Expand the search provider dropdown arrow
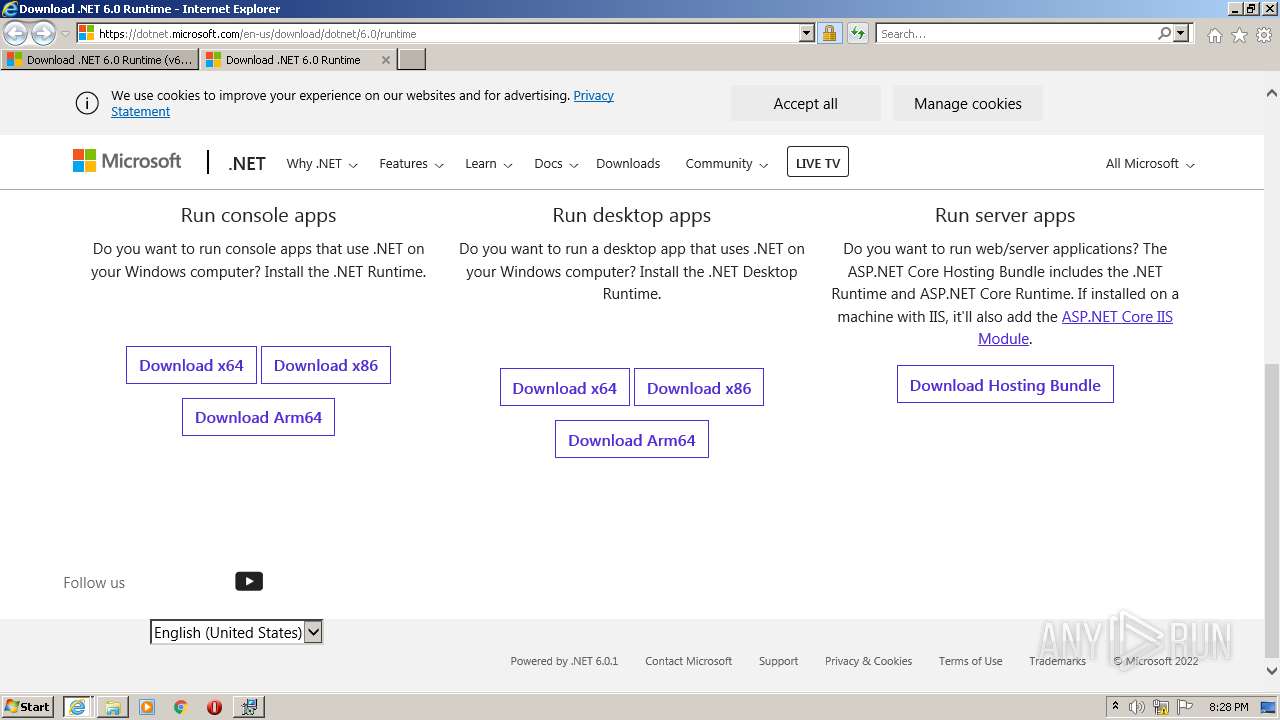Screen dimensions: 1280x720 1181,33
